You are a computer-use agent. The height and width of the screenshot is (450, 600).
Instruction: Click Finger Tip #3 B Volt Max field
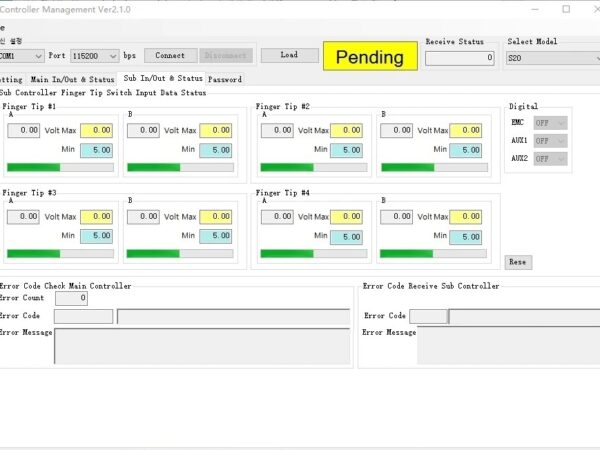pos(216,217)
